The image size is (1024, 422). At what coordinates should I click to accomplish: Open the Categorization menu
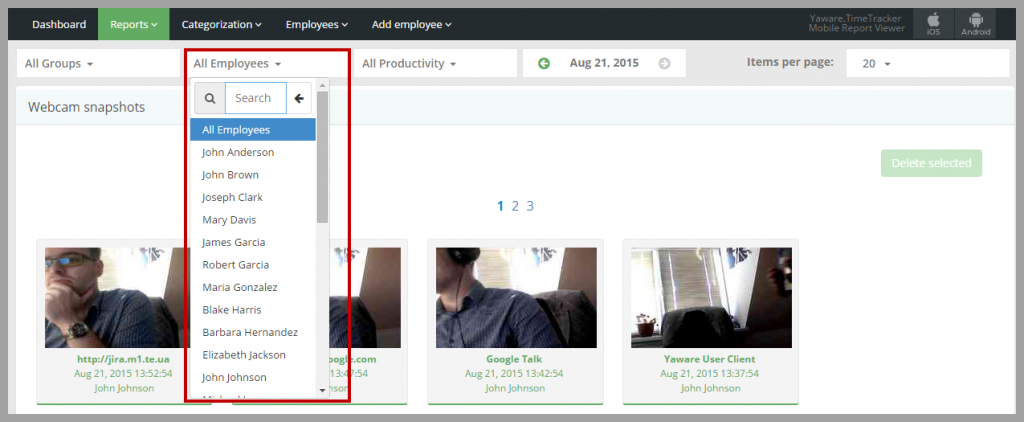tap(221, 24)
